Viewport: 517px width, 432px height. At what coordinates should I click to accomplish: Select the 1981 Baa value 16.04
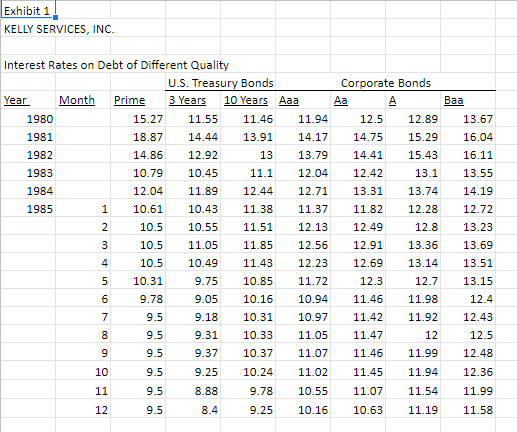[x=468, y=137]
